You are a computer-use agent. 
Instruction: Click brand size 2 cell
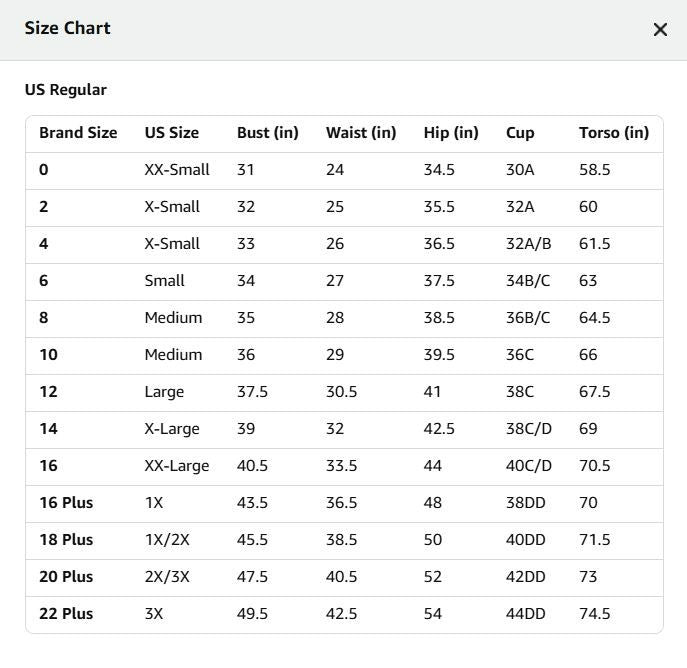click(x=43, y=207)
